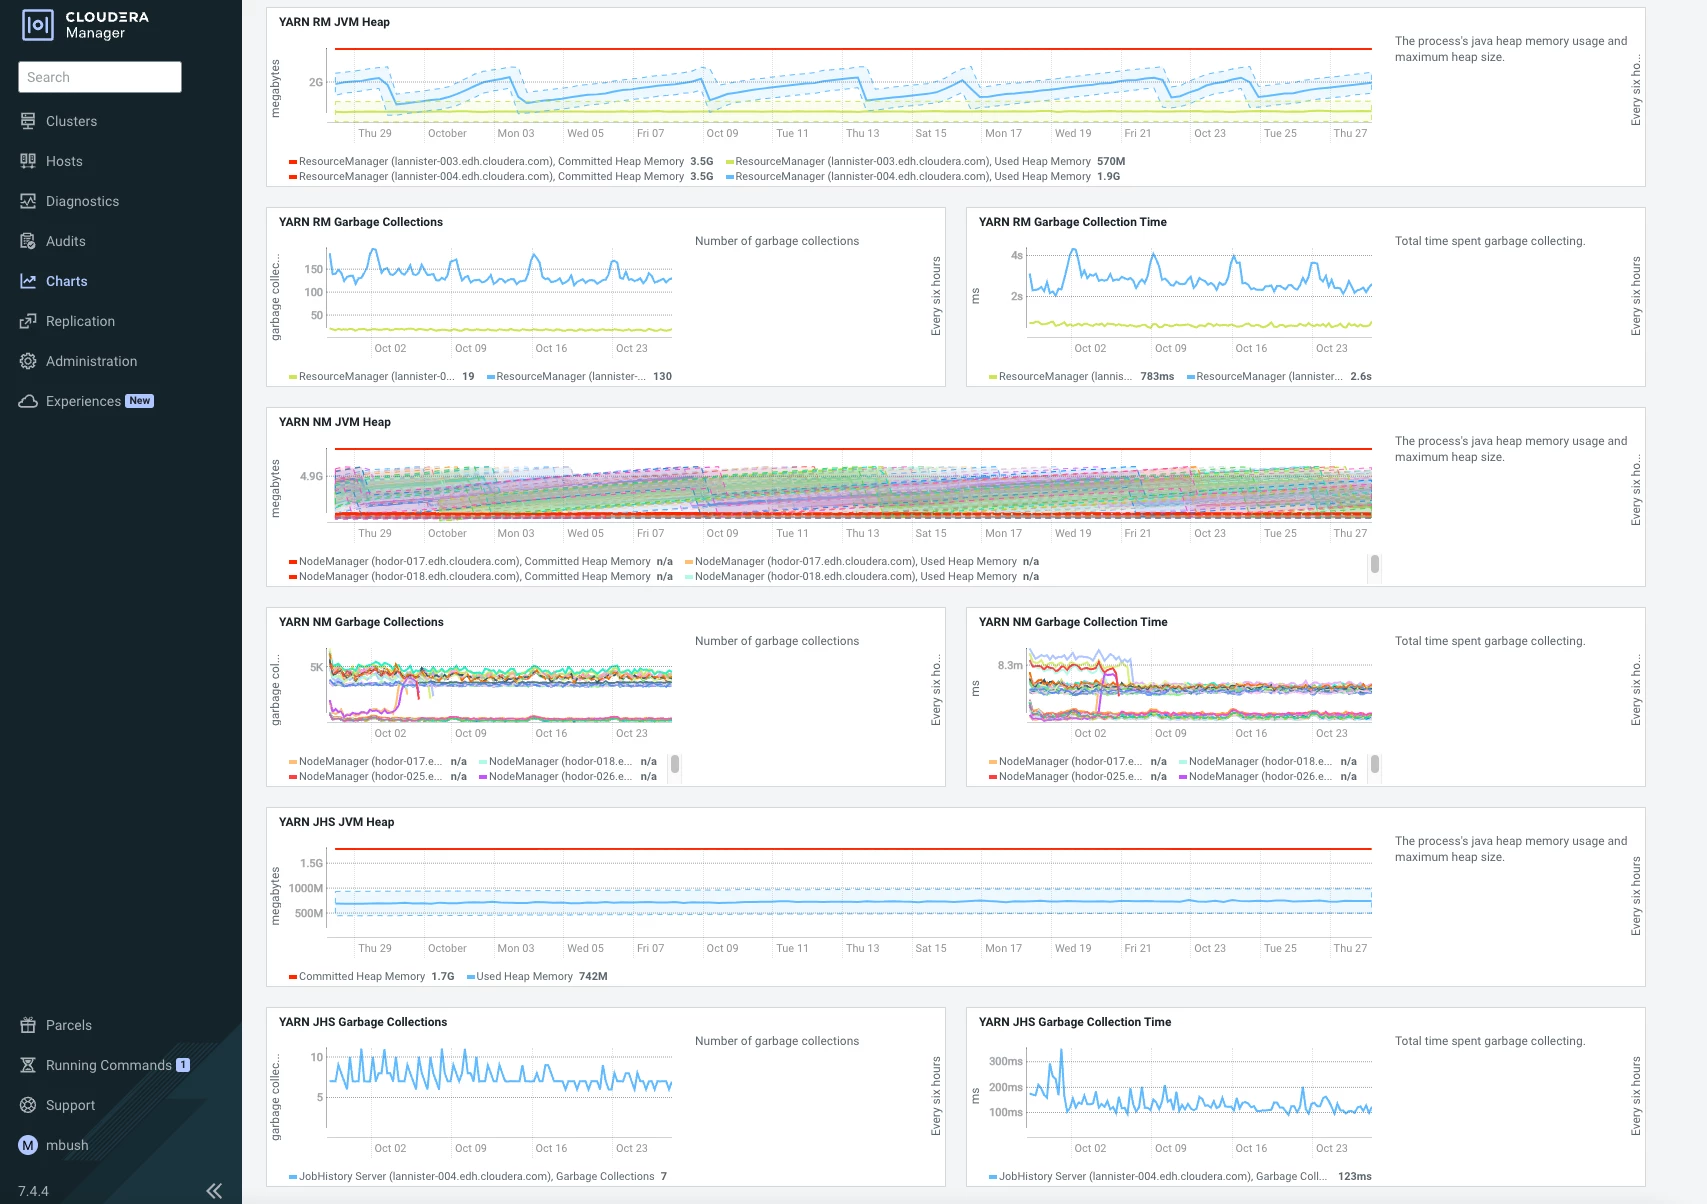Click the Running Commands count badge
This screenshot has height=1204, width=1707.
click(183, 1065)
